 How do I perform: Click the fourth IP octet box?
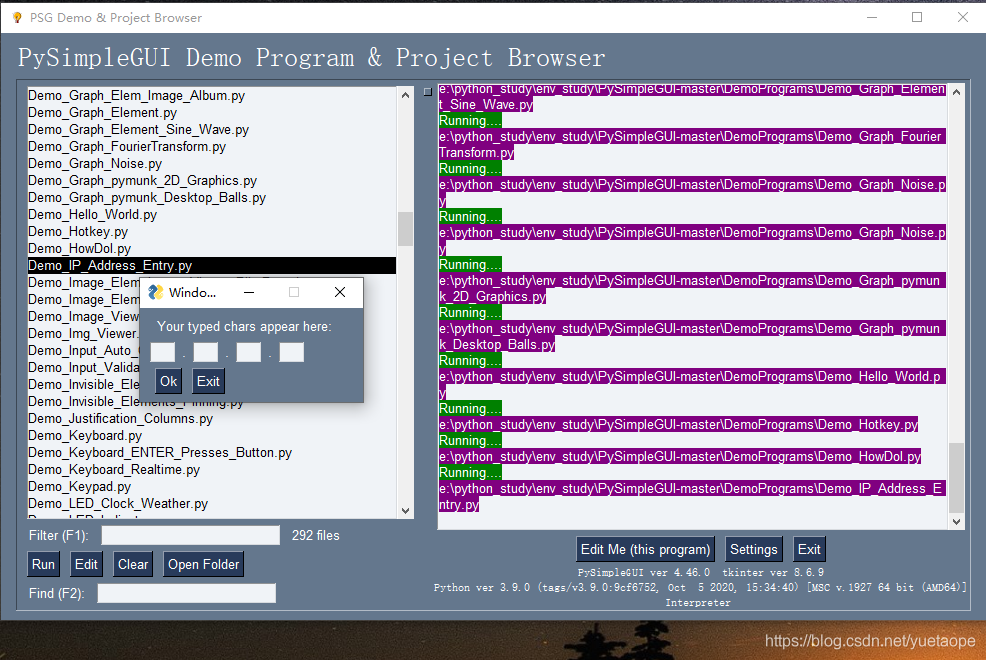[291, 352]
